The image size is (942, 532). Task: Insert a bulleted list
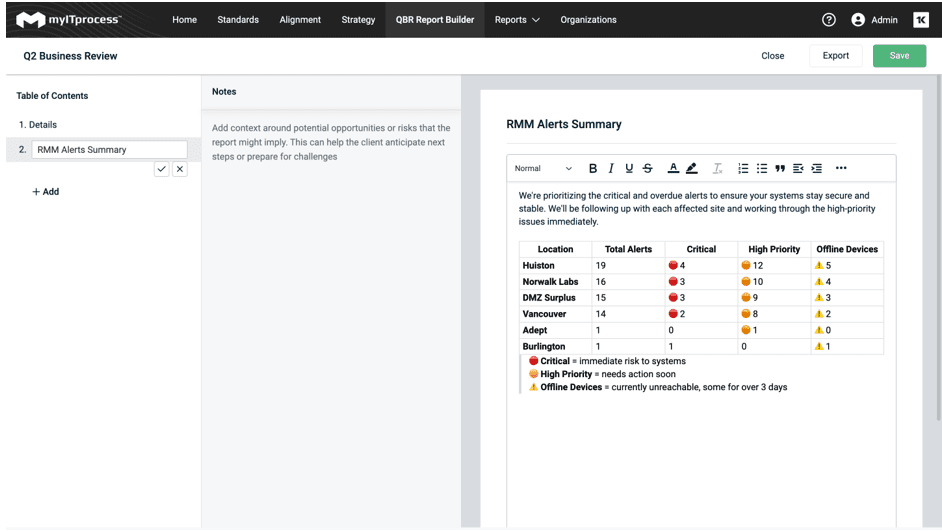[x=762, y=169]
